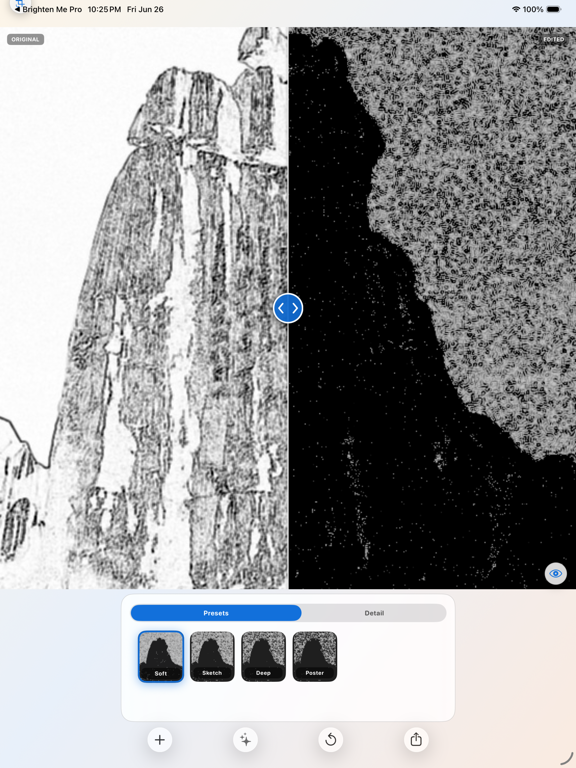The height and width of the screenshot is (768, 576).
Task: Apply the Poster preset thumbnail
Action: pos(314,656)
